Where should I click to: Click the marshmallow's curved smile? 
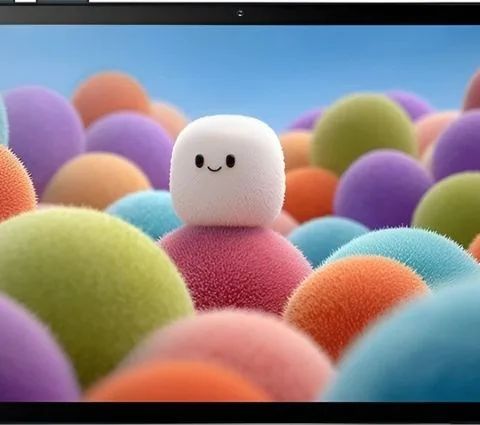click(214, 168)
